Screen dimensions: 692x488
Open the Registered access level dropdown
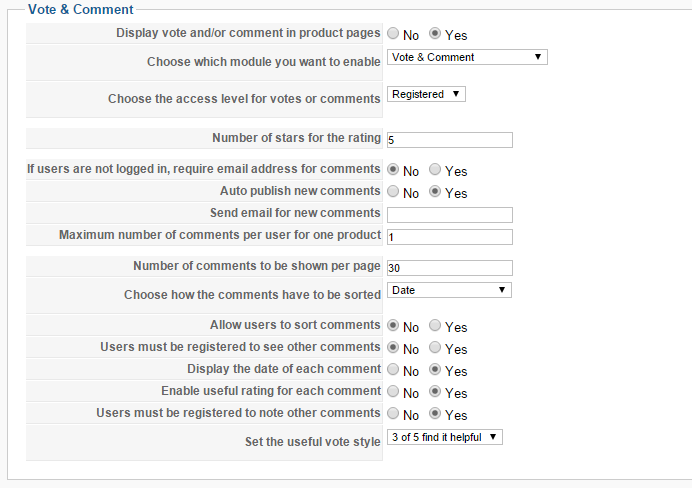[x=426, y=94]
